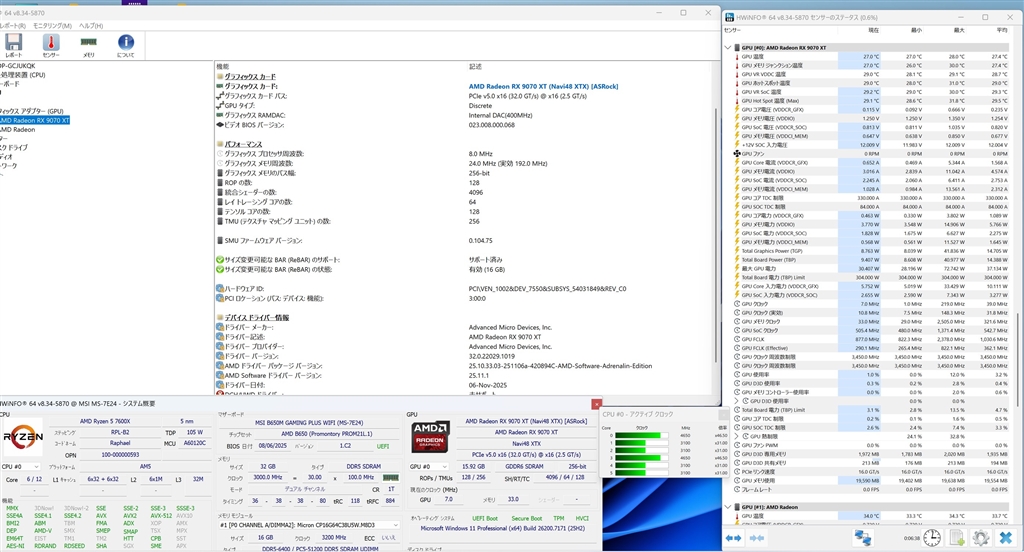This screenshot has height=552, width=1024.
Task: Select AMD Radeon RX 9070 XT in device tree
Action: 35,120
